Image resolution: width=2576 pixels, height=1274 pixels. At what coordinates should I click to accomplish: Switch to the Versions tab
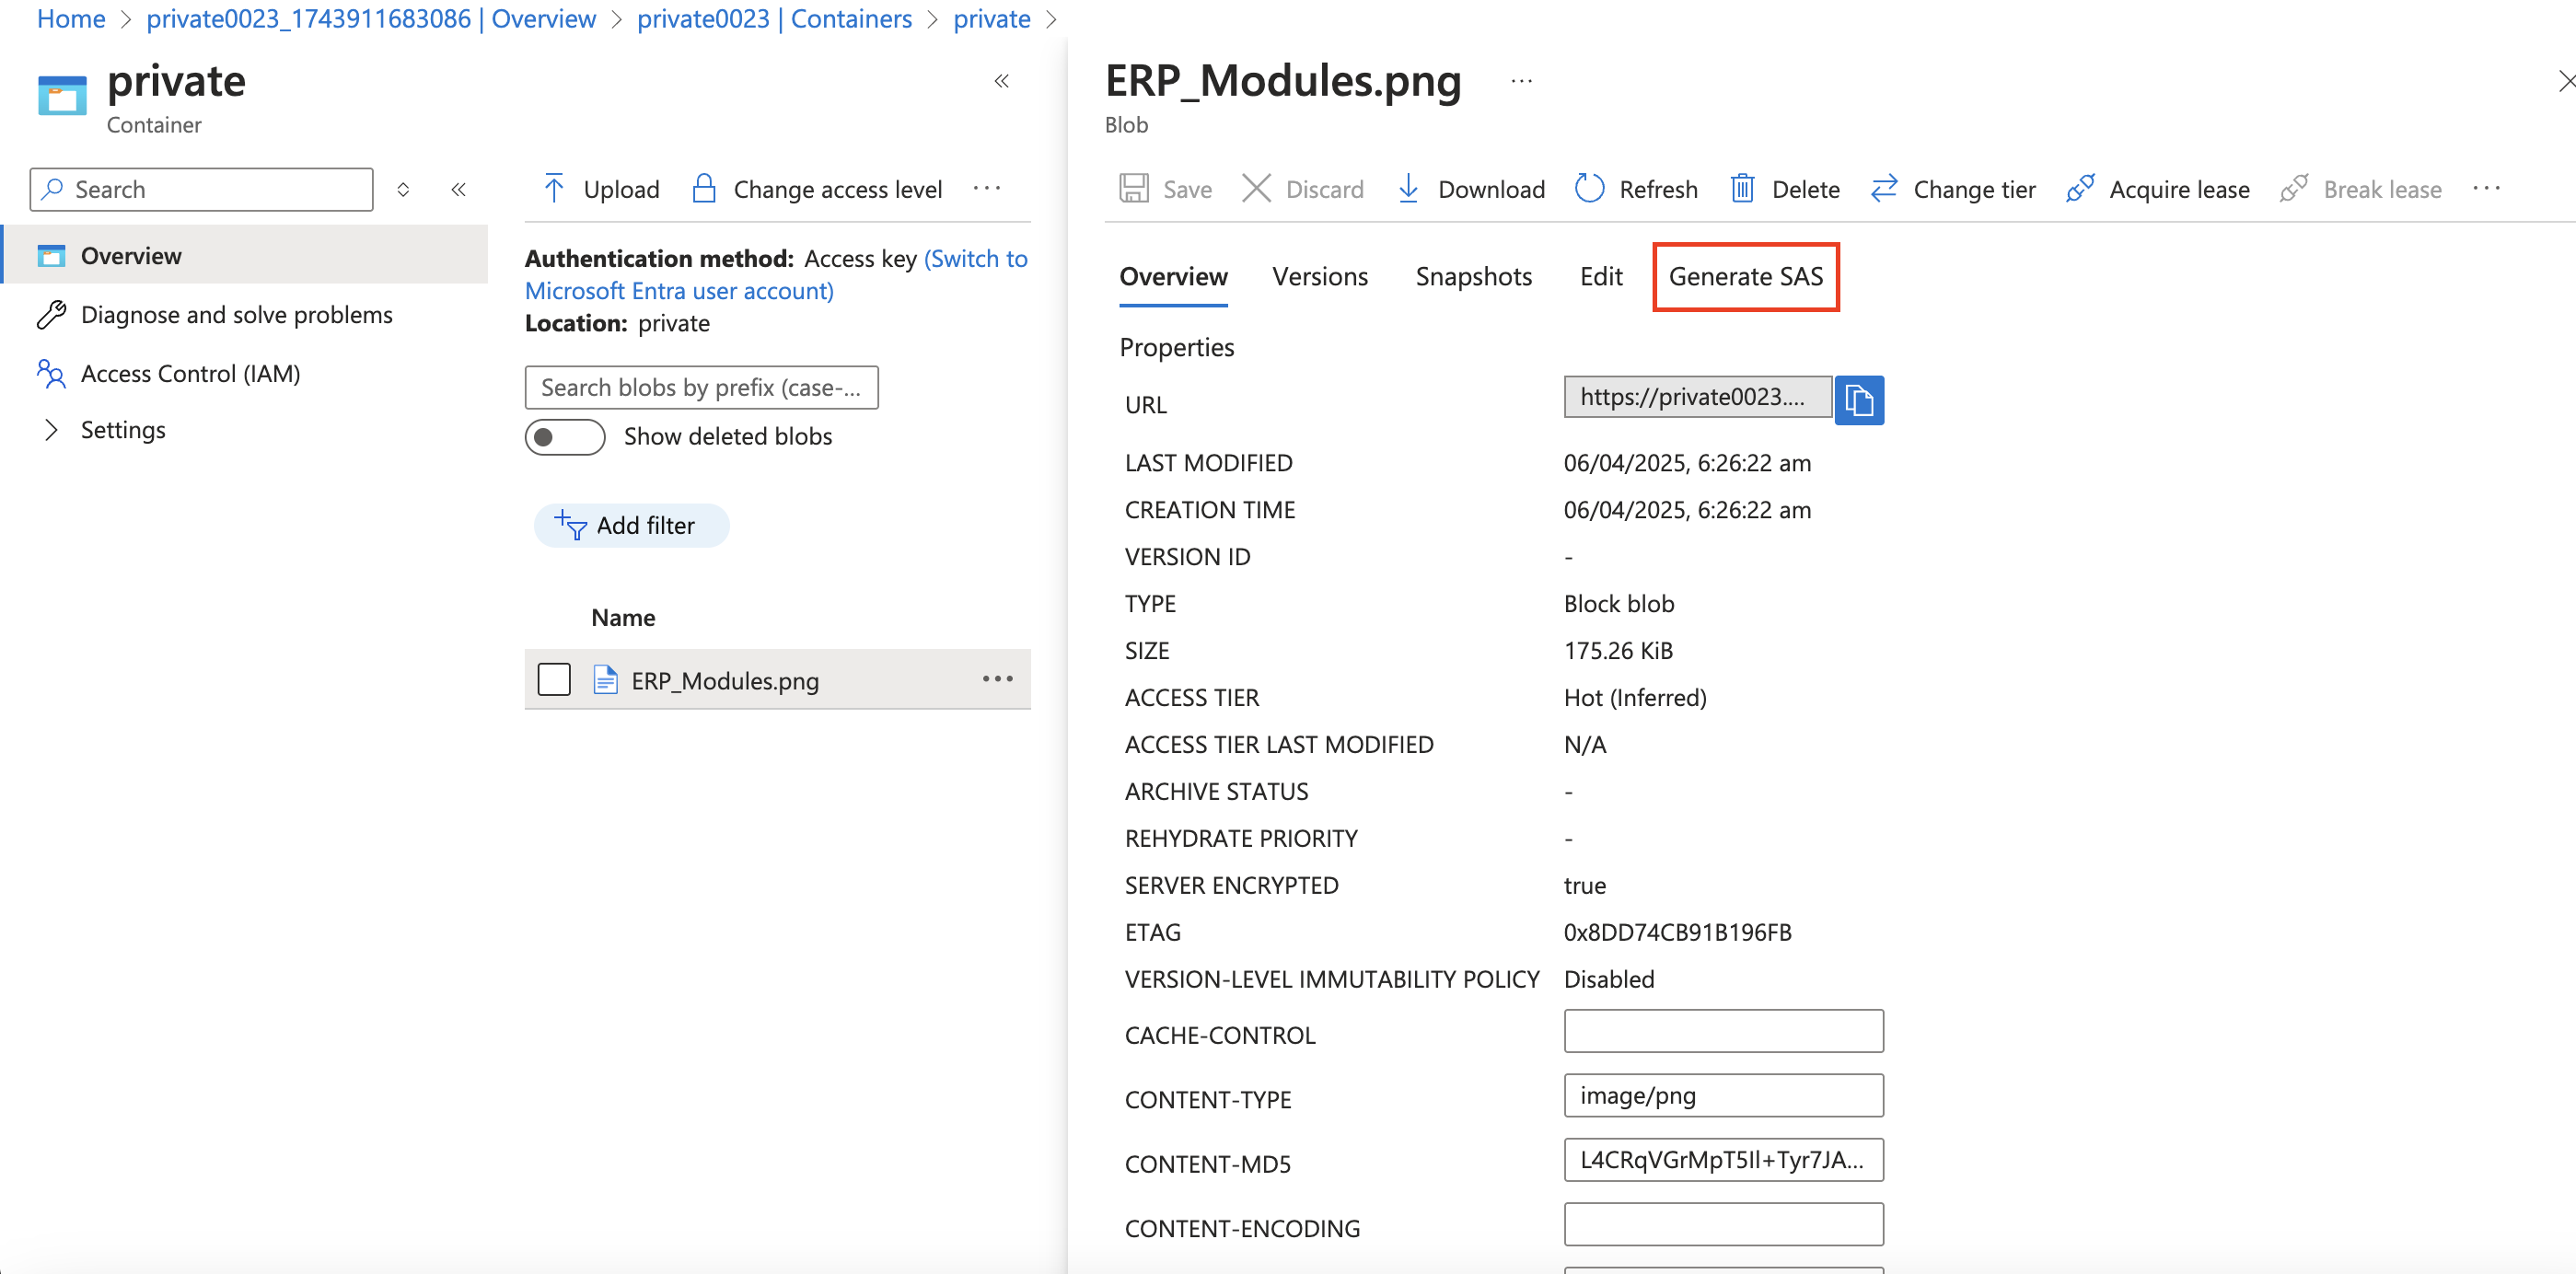(x=1319, y=276)
